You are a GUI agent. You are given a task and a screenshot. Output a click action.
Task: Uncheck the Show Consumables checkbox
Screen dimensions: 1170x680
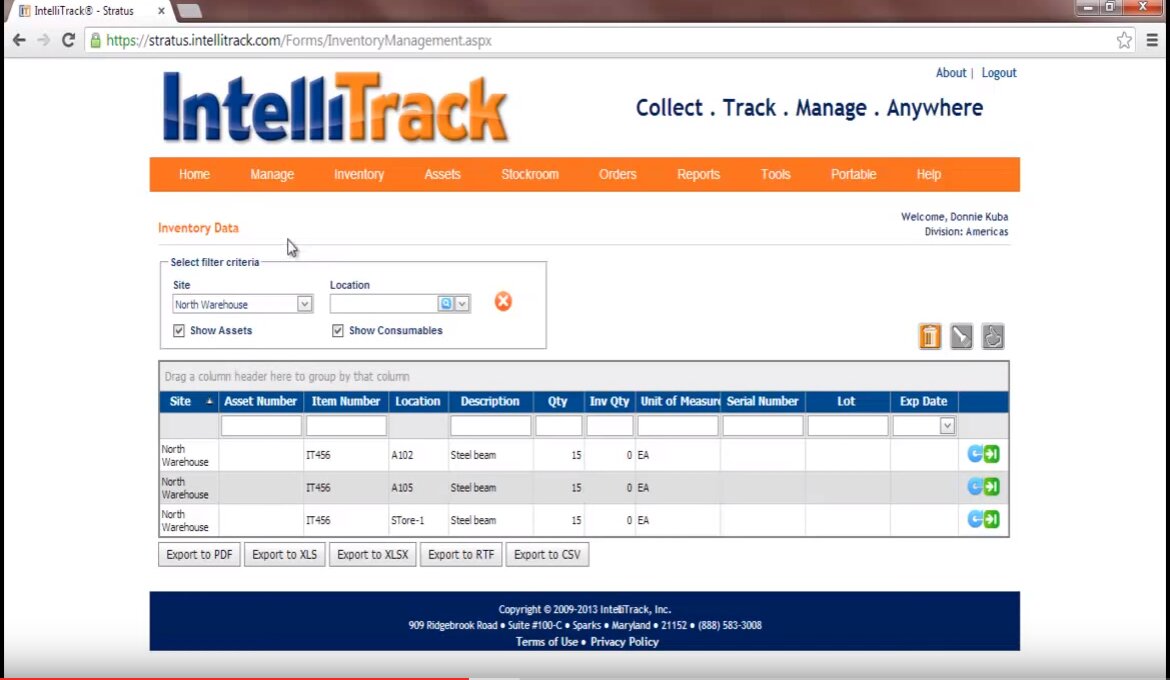338,331
